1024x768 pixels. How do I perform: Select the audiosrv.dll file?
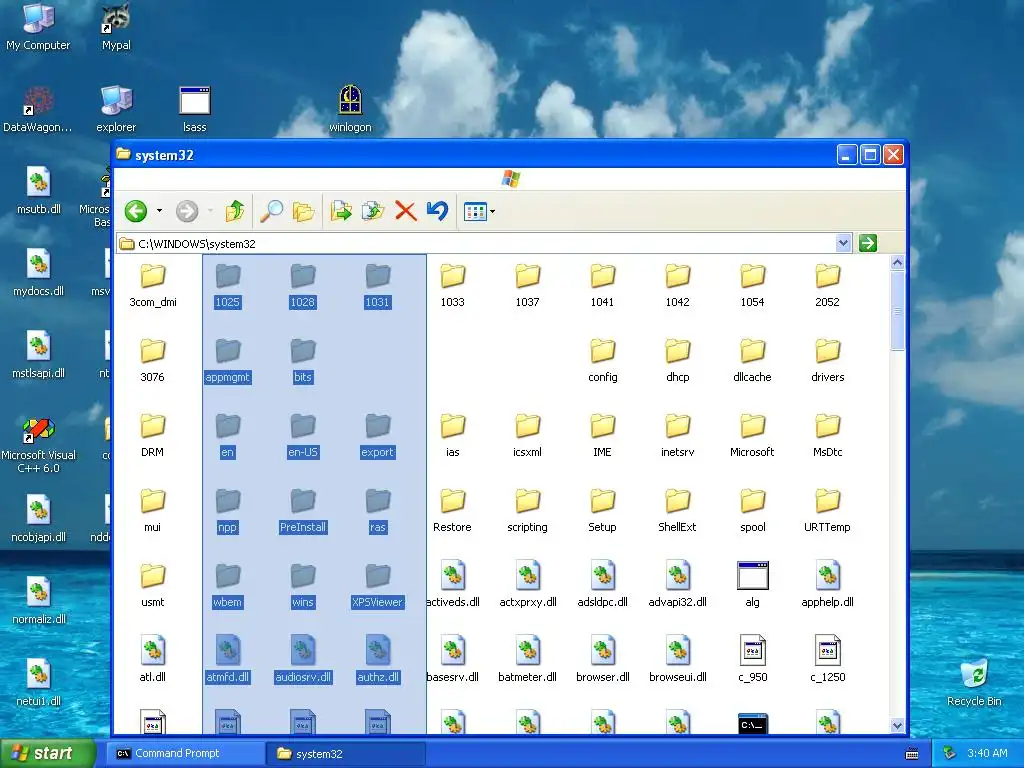click(303, 658)
